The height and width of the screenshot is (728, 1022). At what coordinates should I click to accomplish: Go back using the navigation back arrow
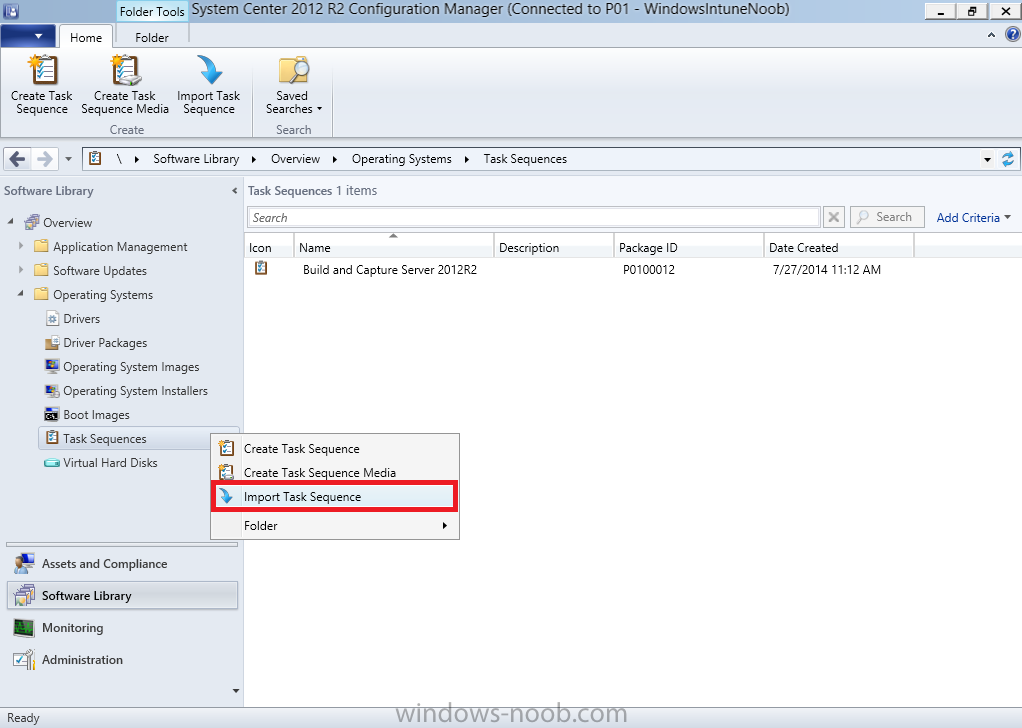[18, 159]
